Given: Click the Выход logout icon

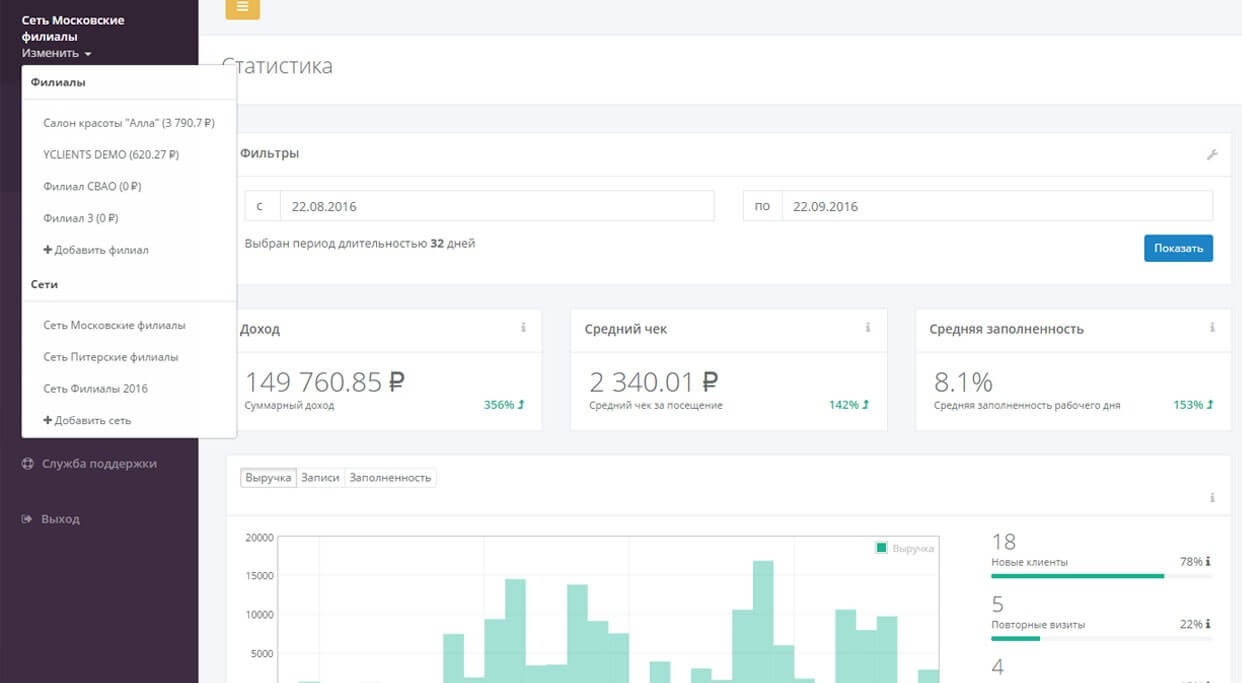Looking at the screenshot, I should tap(27, 520).
